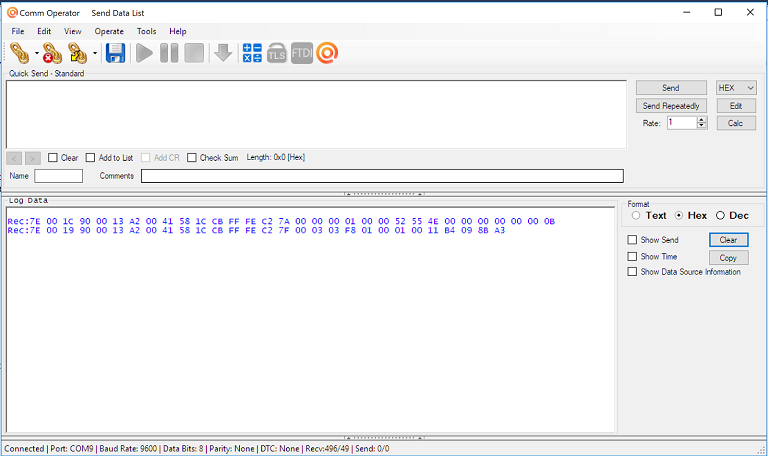This screenshot has height=456, width=768.
Task: Click the Port: COM9 status entry
Action: click(x=72, y=449)
